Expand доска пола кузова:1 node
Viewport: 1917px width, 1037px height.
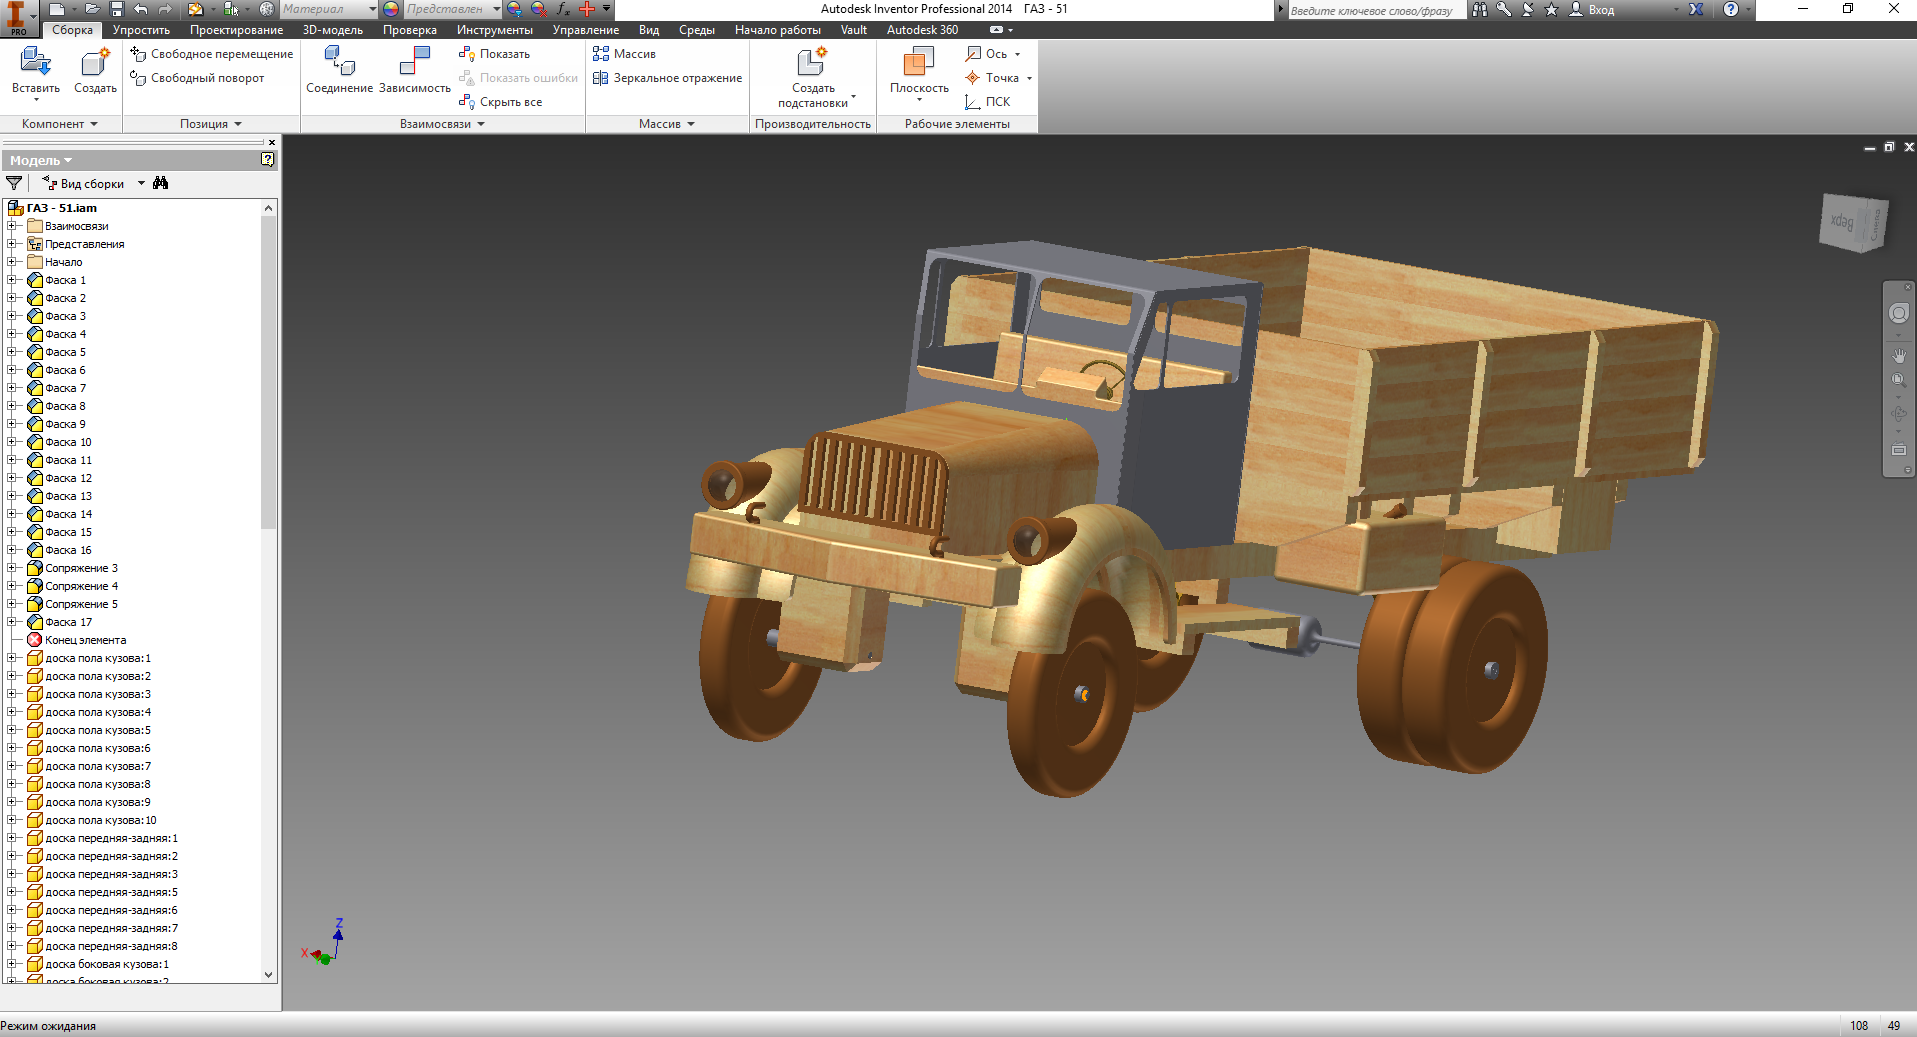pos(12,658)
